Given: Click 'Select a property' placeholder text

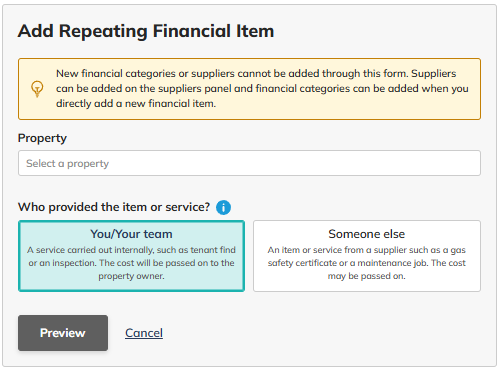Looking at the screenshot, I should (x=68, y=163).
